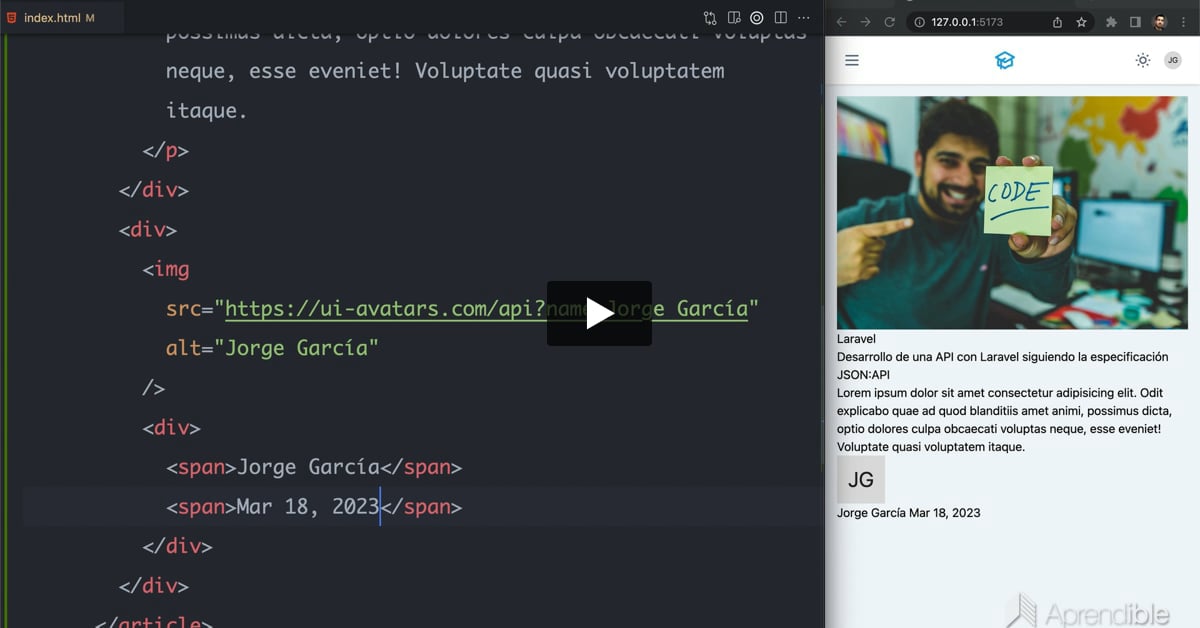Viewport: 1200px width, 628px height.
Task: Click the "itaque." line in the editor
Action: (206, 111)
